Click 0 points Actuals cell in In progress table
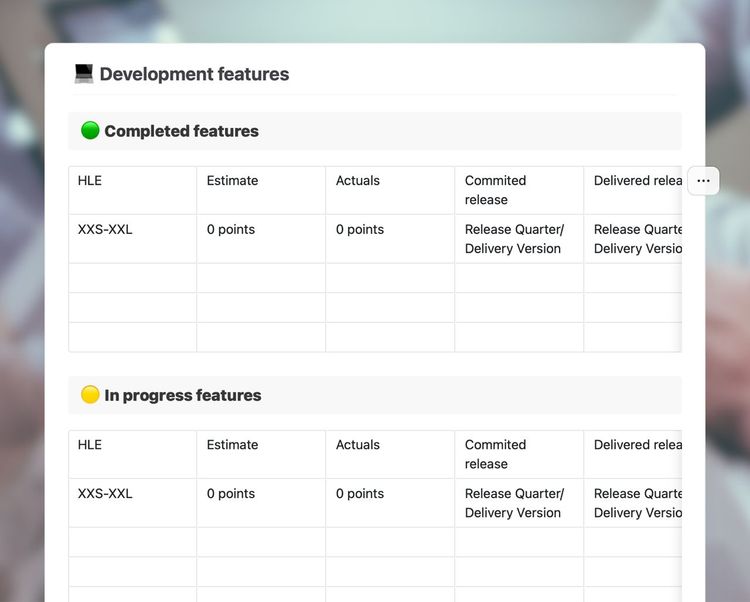The height and width of the screenshot is (602, 750). pos(360,494)
